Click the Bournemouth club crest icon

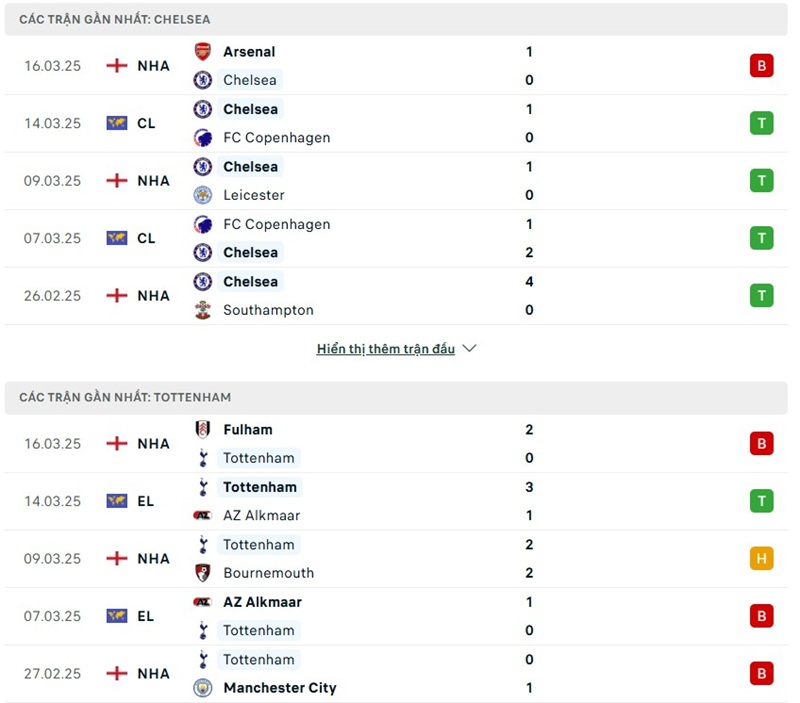203,573
